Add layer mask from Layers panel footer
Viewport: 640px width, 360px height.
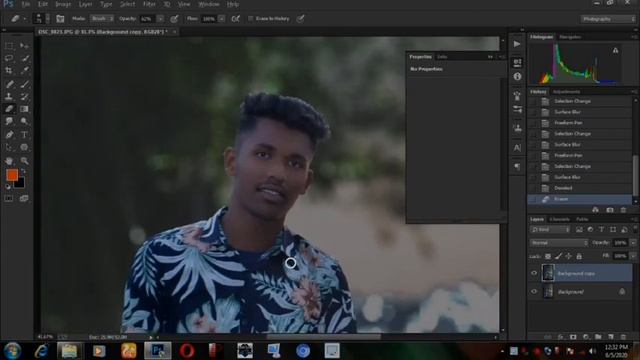[x=573, y=337]
